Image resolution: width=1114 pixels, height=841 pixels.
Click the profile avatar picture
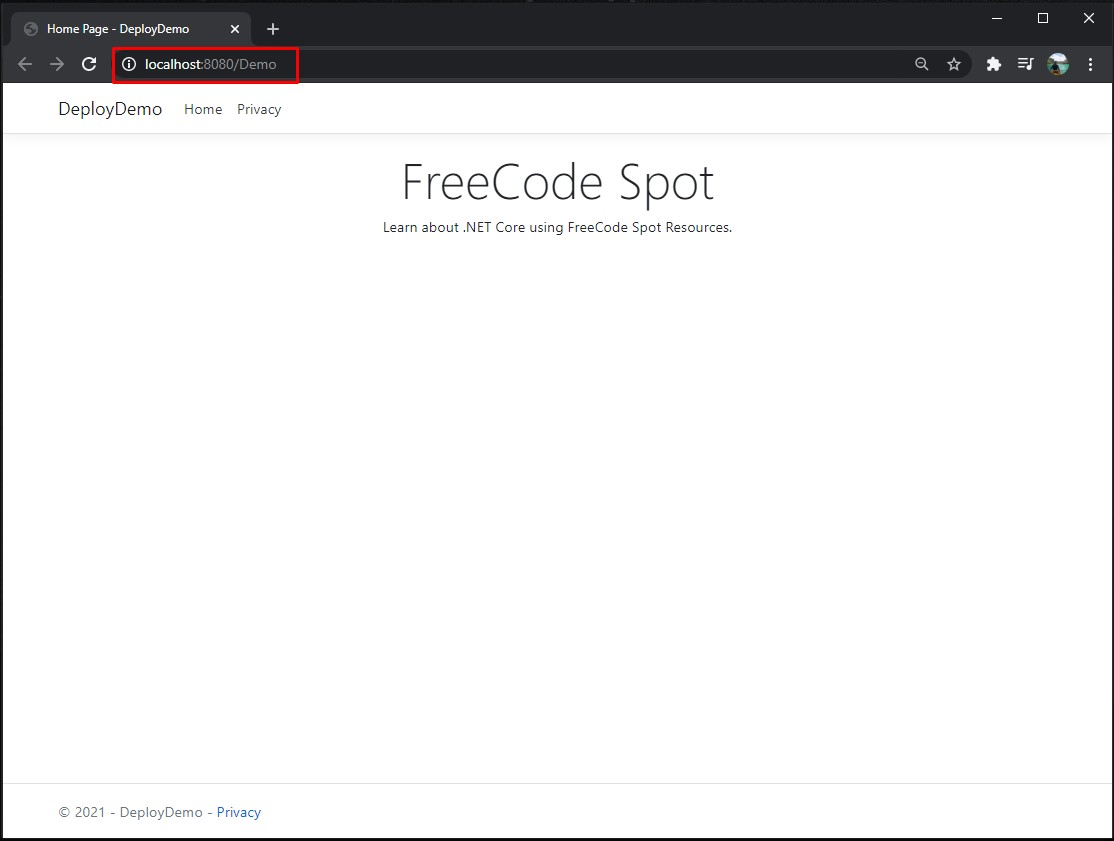pos(1057,64)
